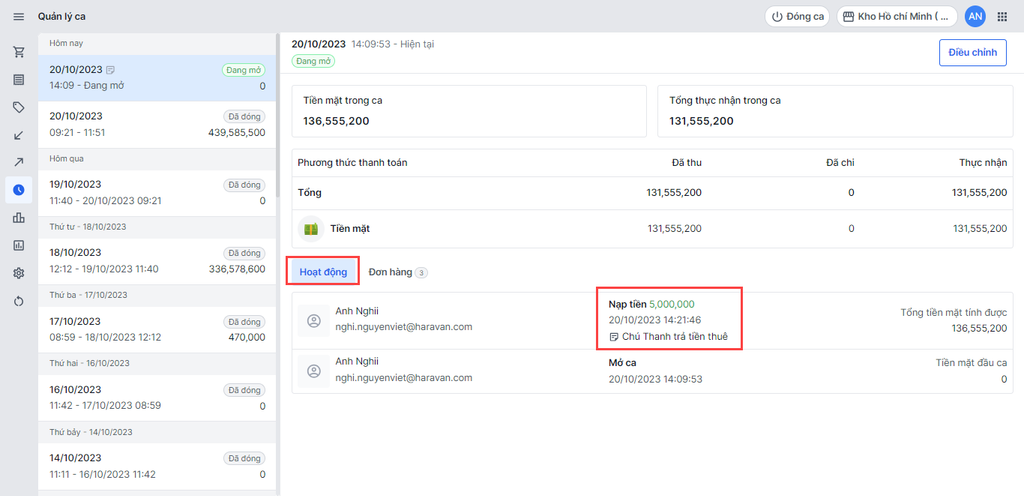Click the order list sidebar icon
This screenshot has width=1024, height=496.
pos(18,80)
